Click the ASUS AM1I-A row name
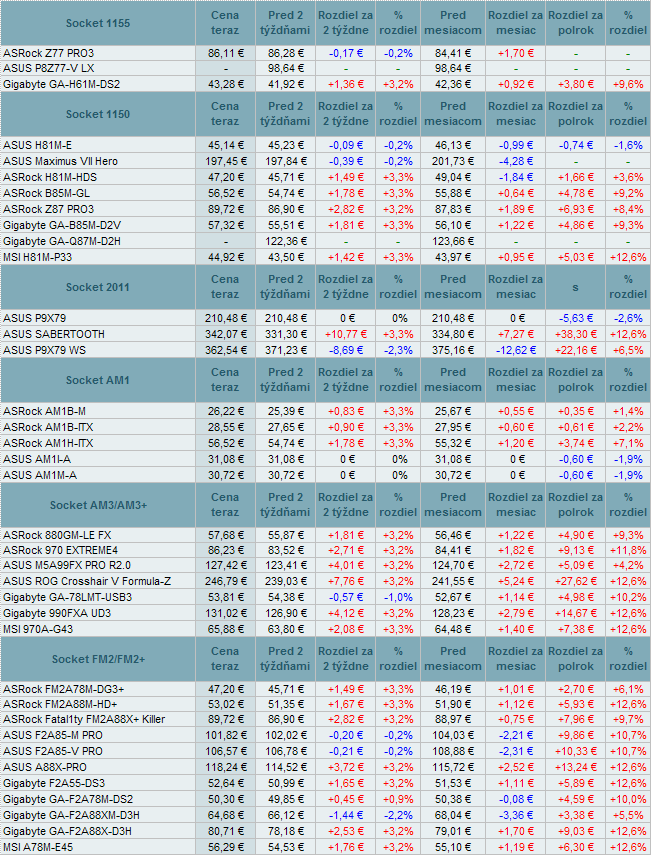The width and height of the screenshot is (651, 855). [37, 459]
